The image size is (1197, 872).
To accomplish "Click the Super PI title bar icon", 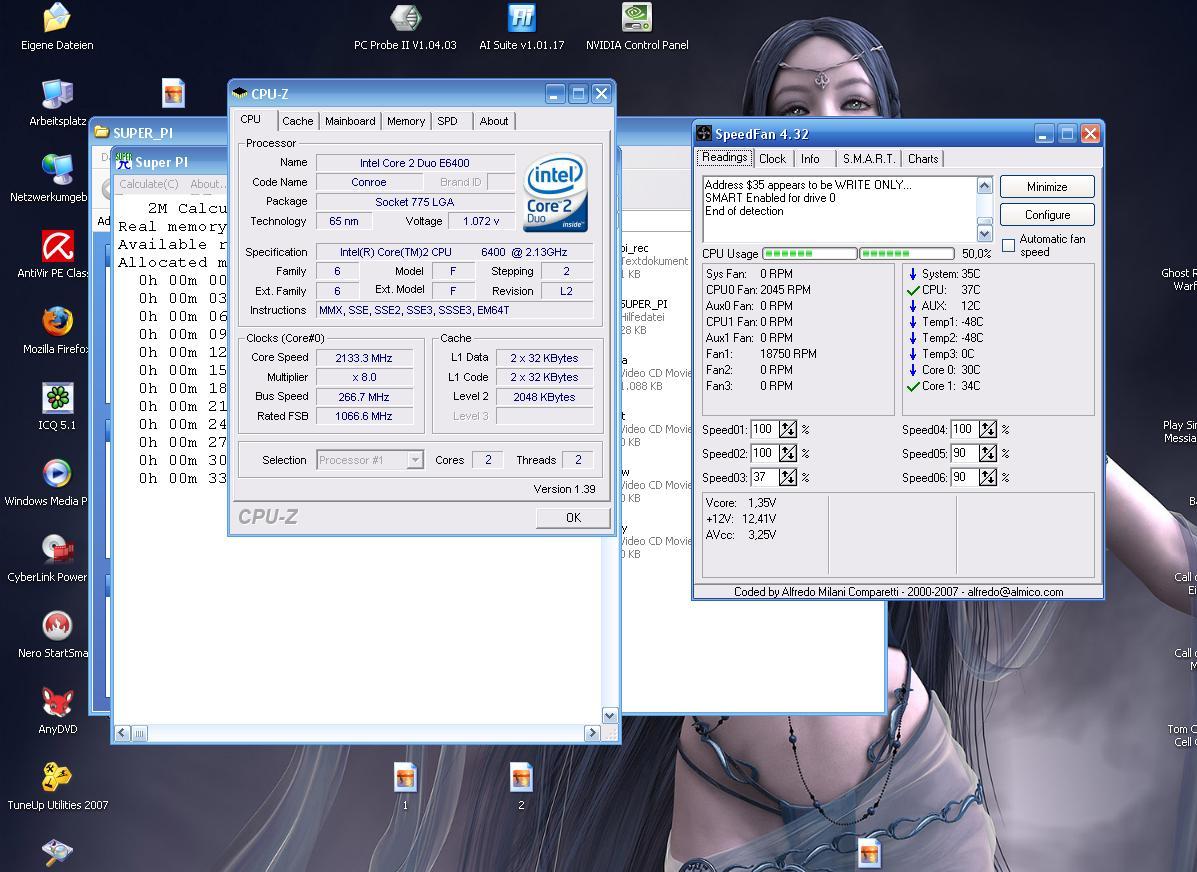I will tap(124, 161).
